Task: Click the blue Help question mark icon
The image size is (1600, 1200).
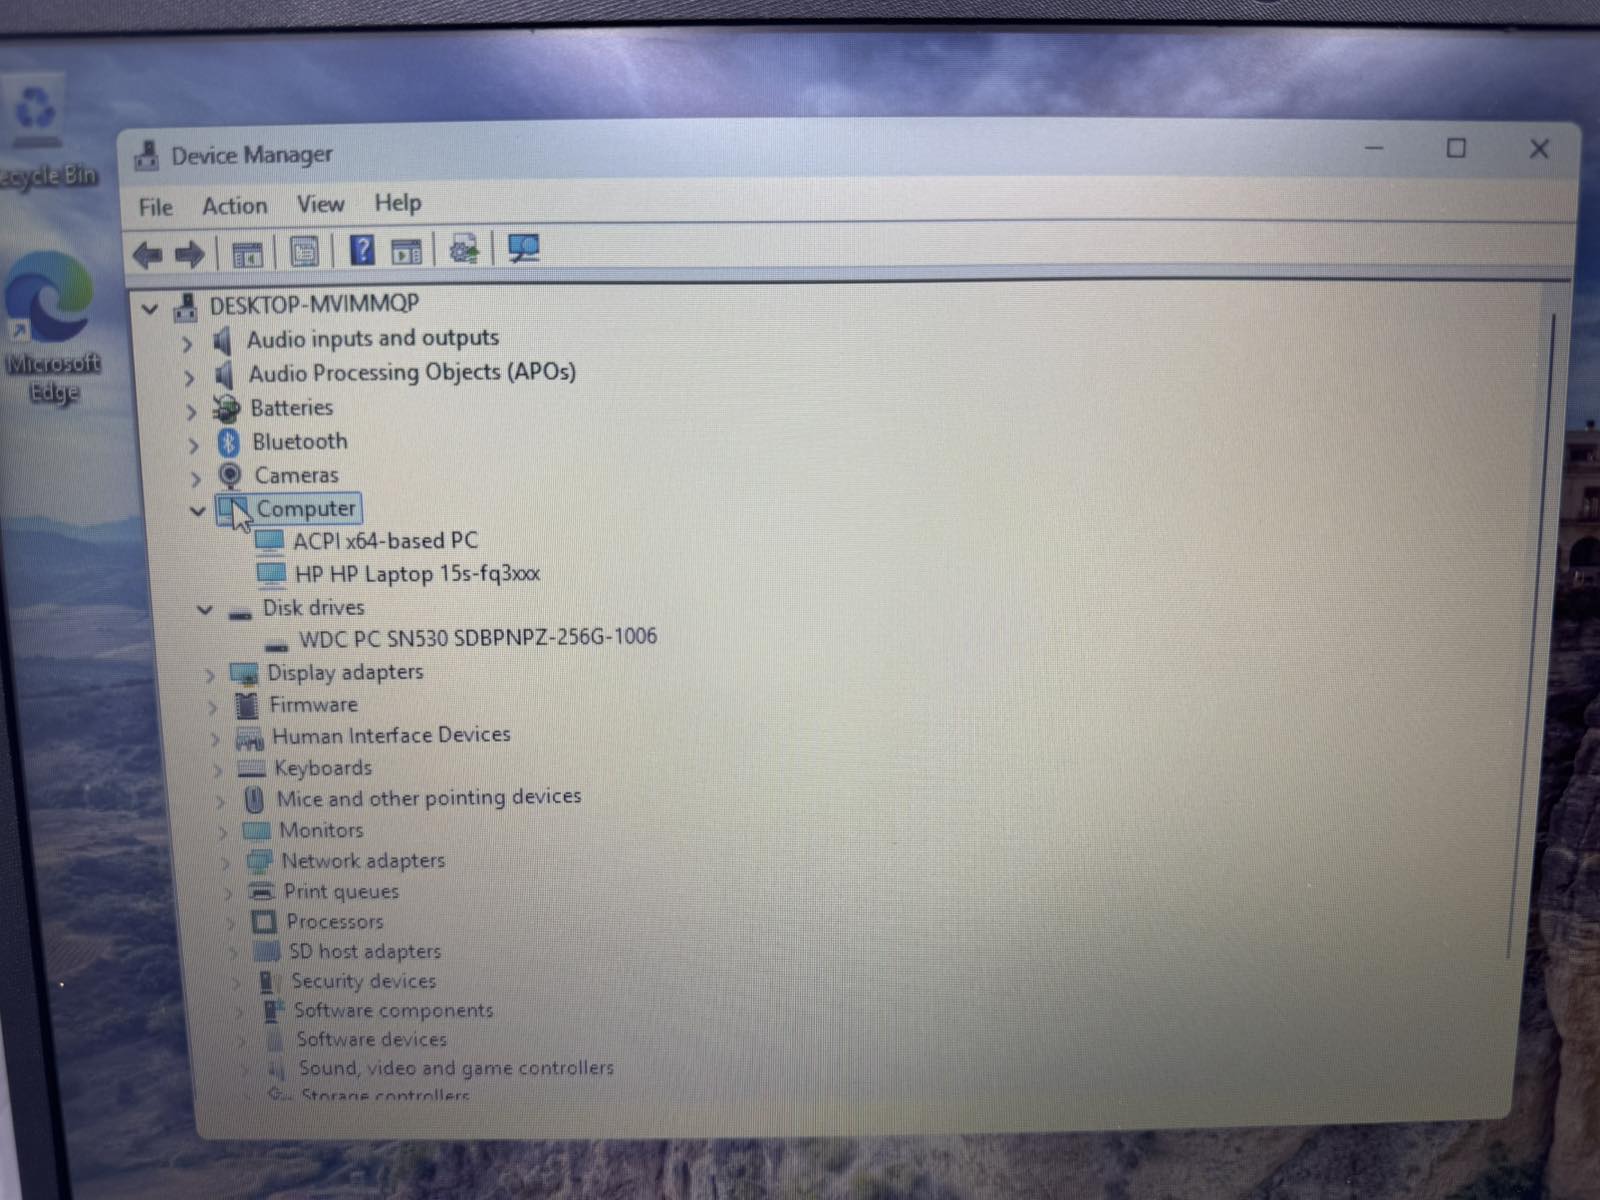Action: point(362,250)
